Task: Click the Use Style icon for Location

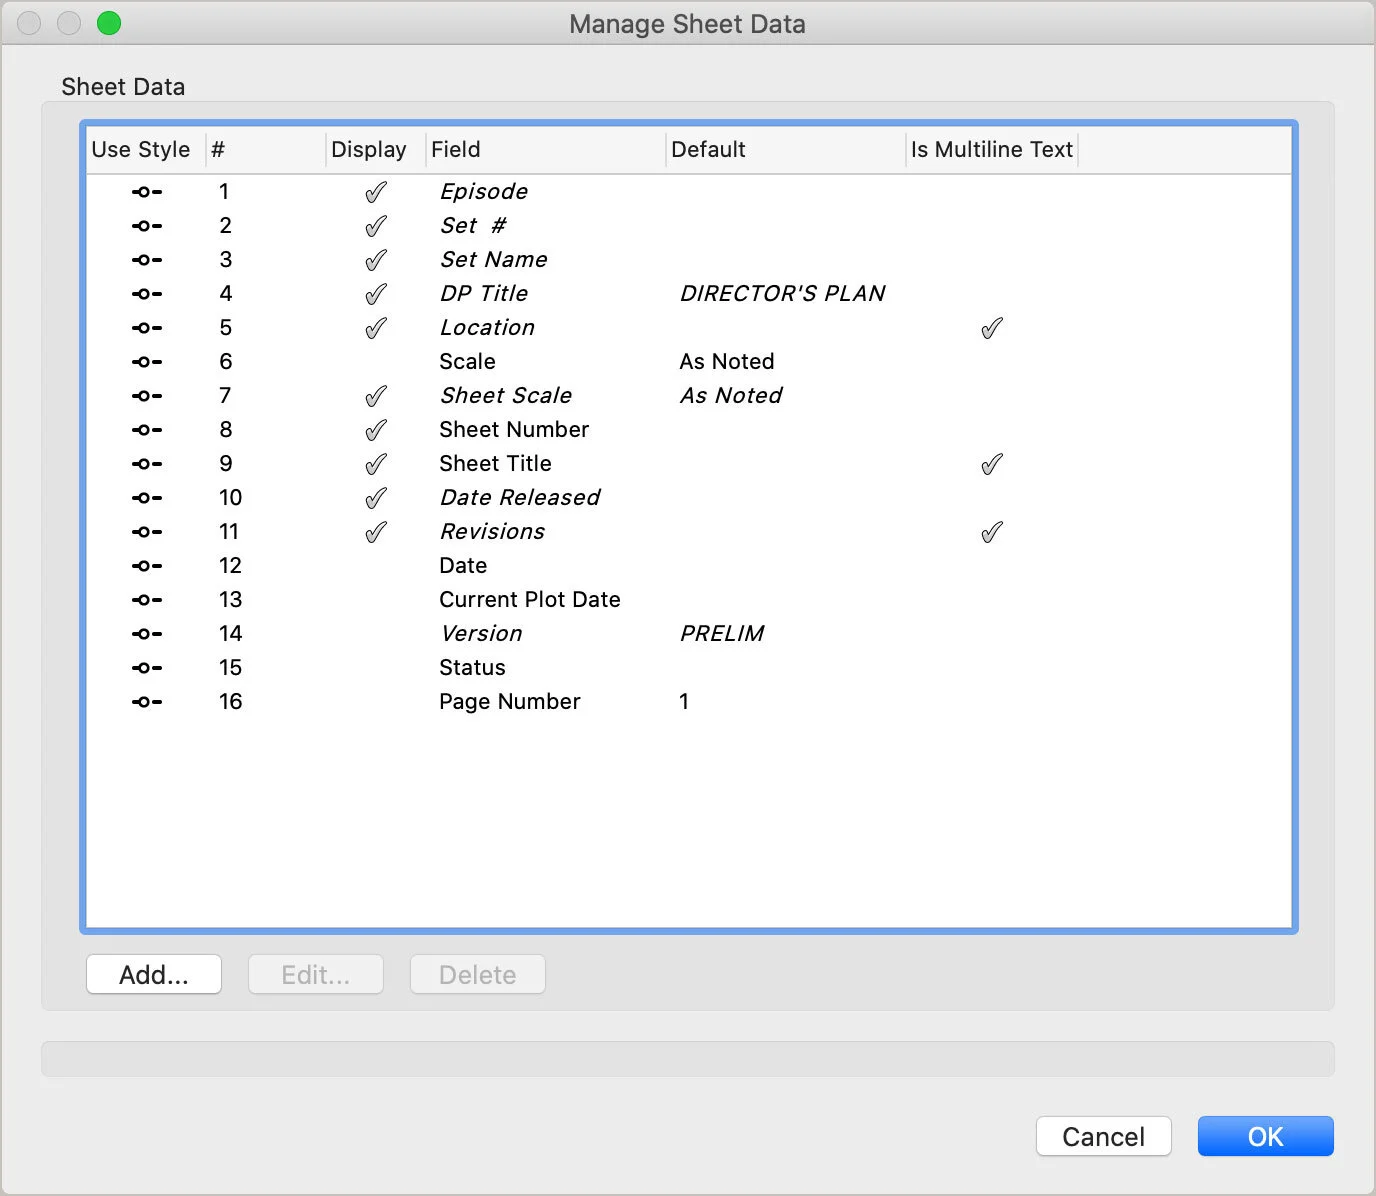Action: pyautogui.click(x=146, y=327)
